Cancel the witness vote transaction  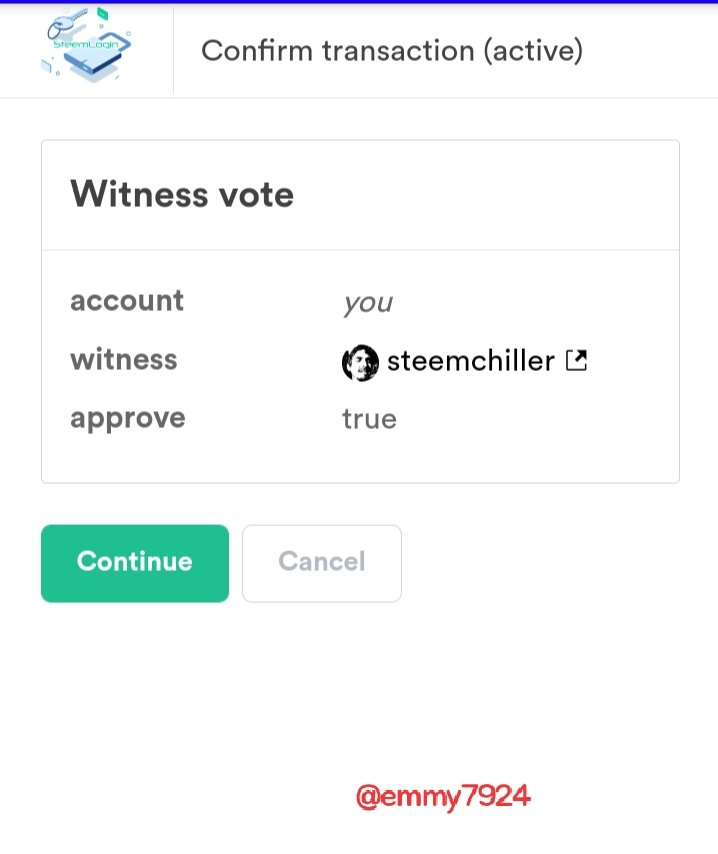[x=322, y=563]
